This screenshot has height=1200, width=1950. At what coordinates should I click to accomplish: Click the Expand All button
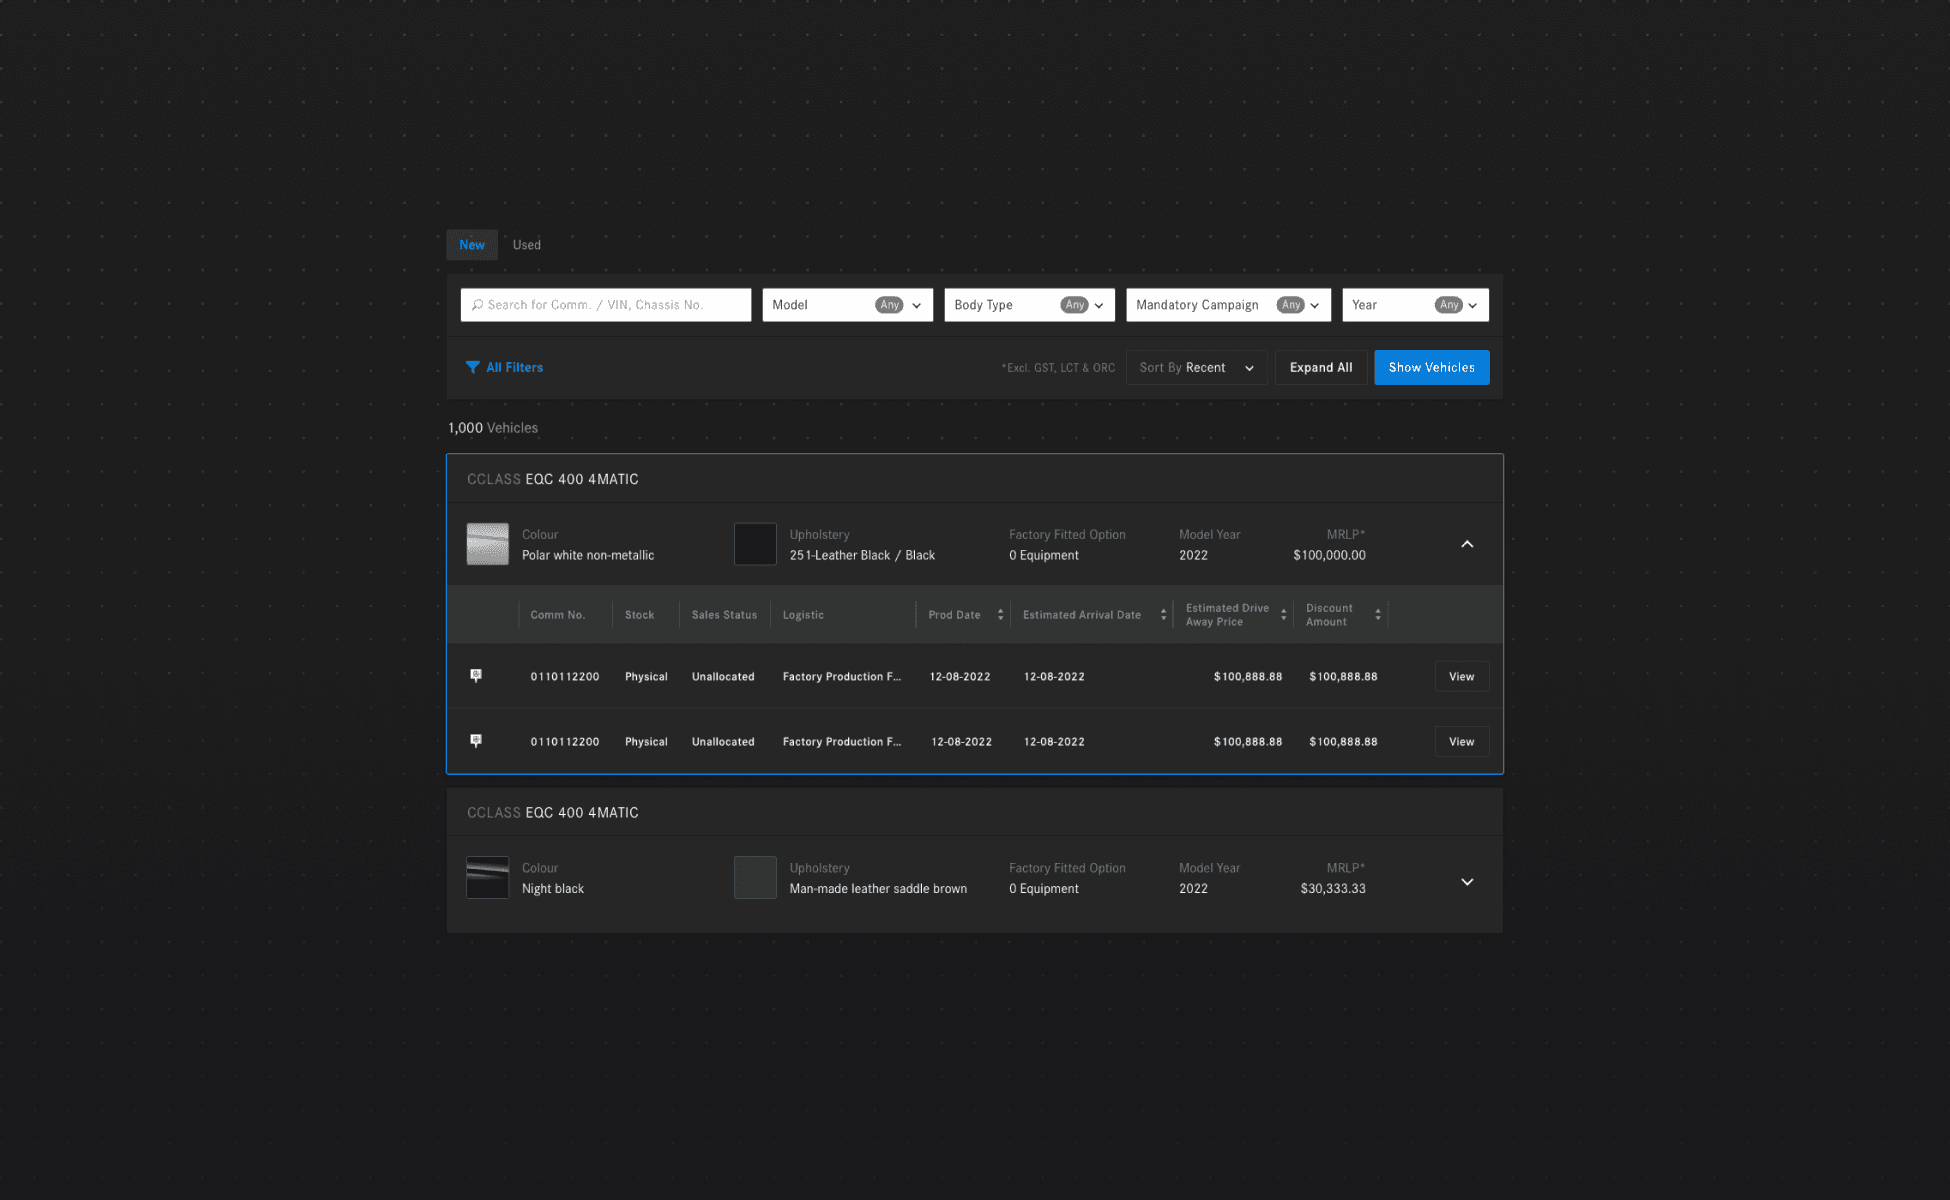[x=1320, y=367]
